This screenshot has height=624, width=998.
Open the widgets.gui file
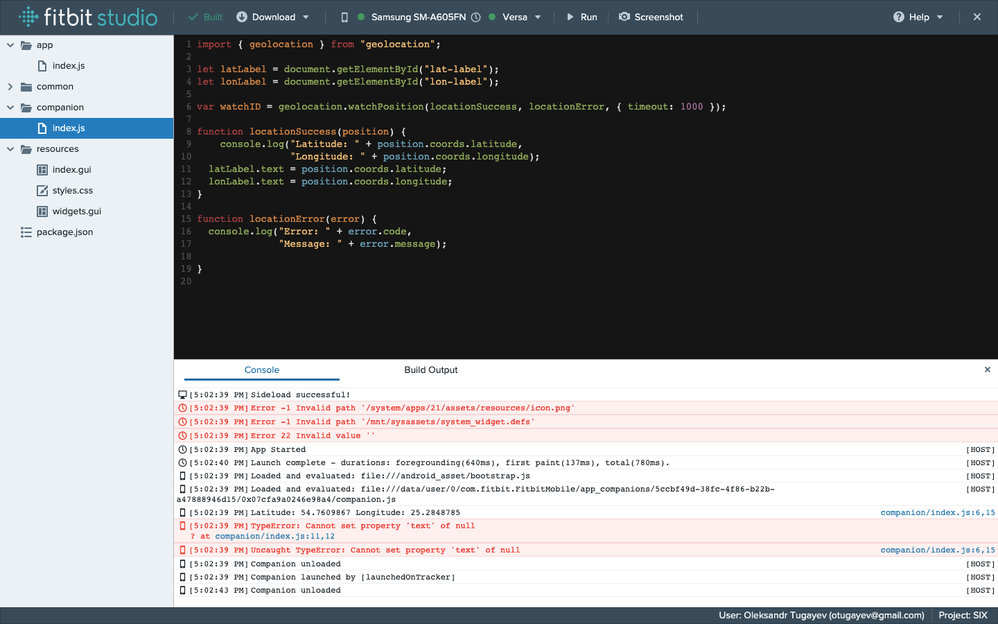pyautogui.click(x=76, y=212)
